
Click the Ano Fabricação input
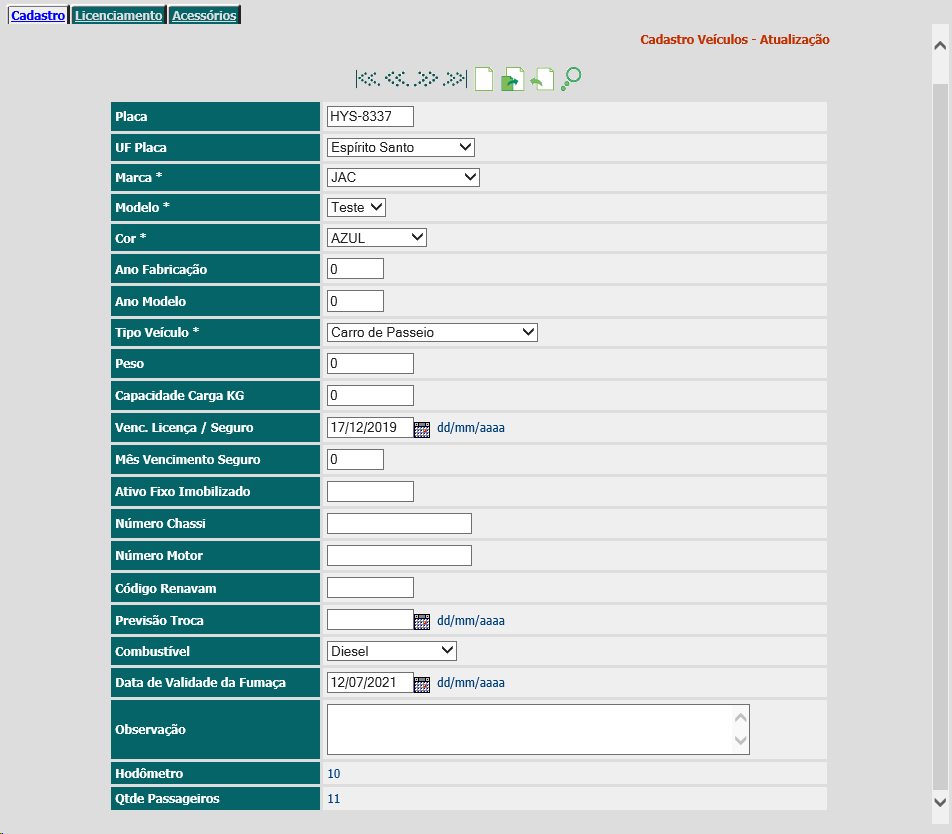pos(355,269)
